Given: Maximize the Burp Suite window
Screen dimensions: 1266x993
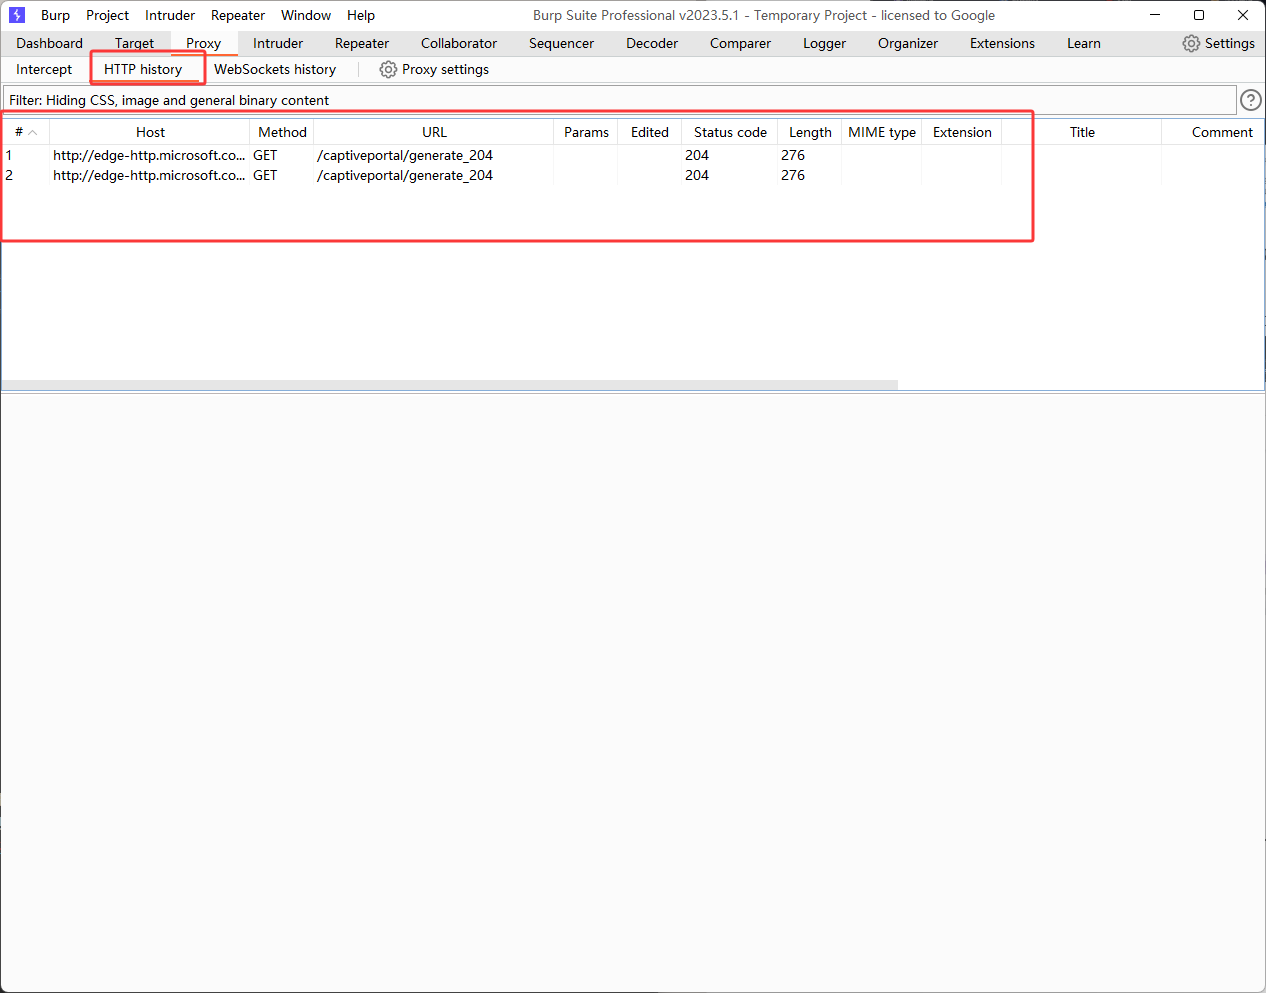Looking at the screenshot, I should pos(1199,15).
